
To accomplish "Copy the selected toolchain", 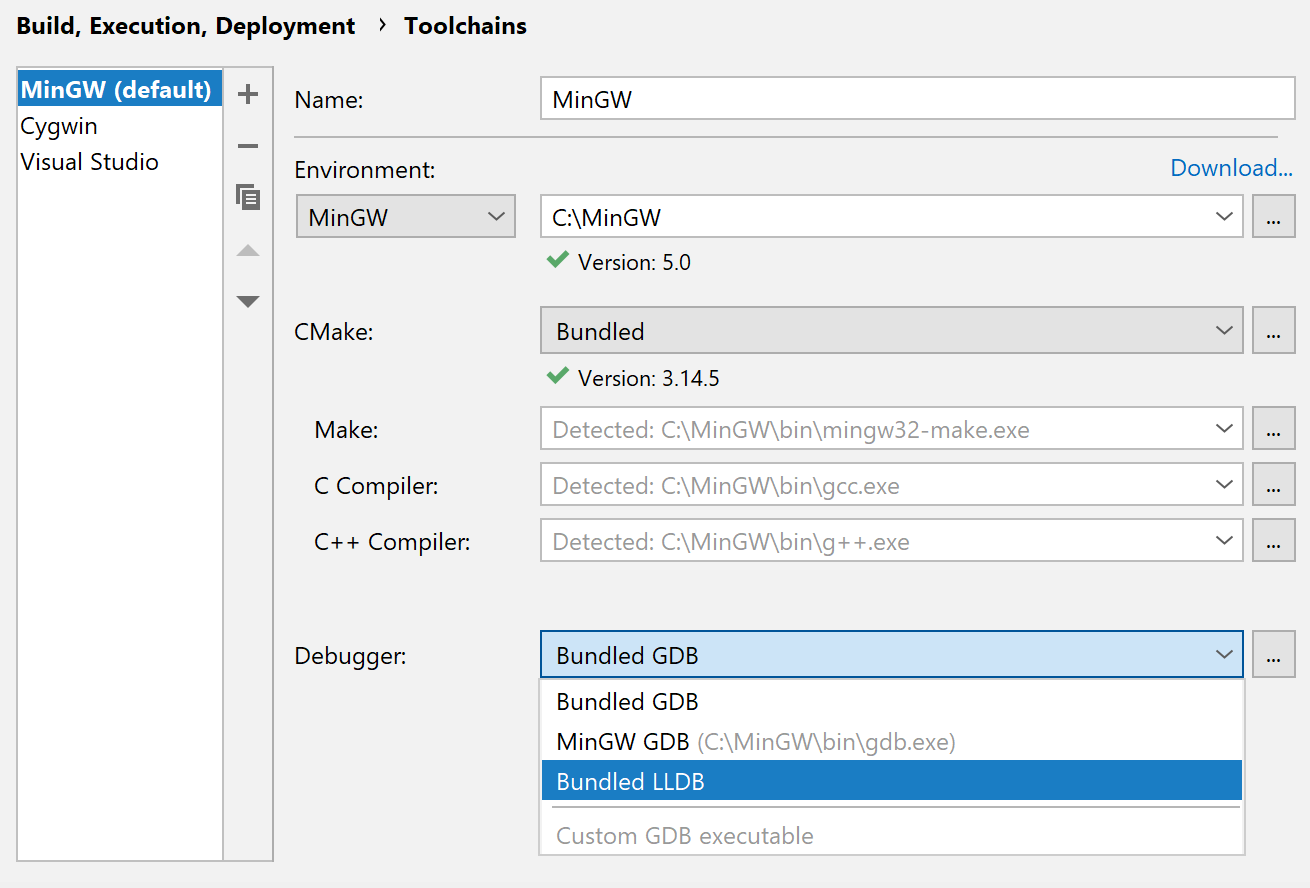I will [247, 197].
